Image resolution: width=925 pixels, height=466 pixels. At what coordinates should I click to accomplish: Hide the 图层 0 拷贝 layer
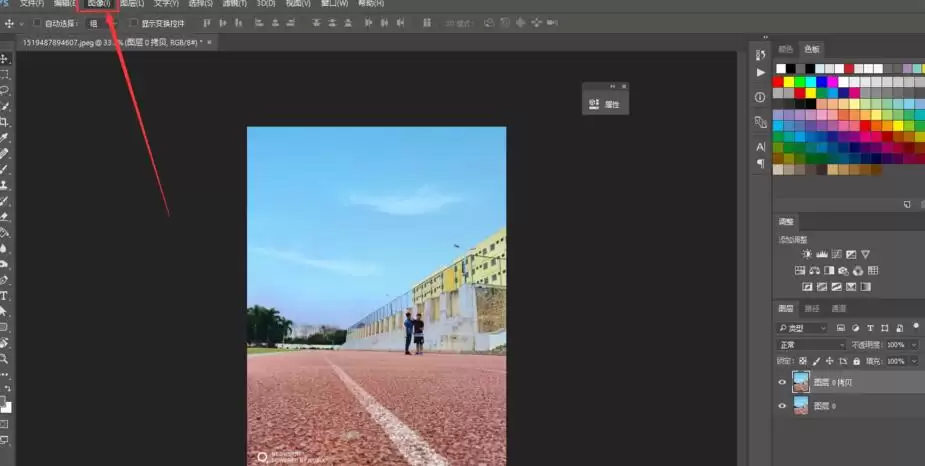782,382
